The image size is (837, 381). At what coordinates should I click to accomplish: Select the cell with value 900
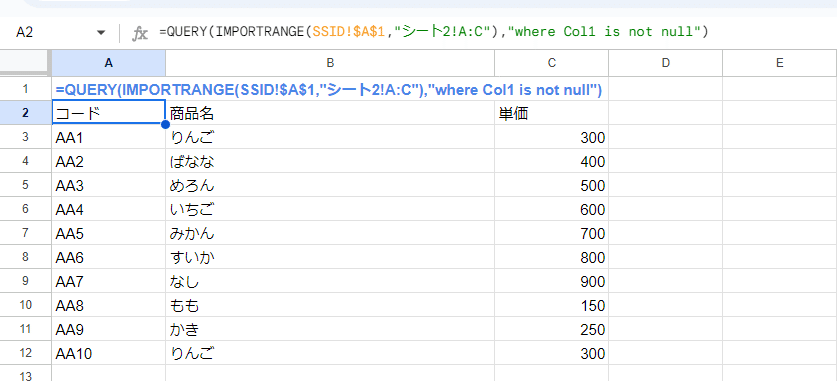coord(551,281)
